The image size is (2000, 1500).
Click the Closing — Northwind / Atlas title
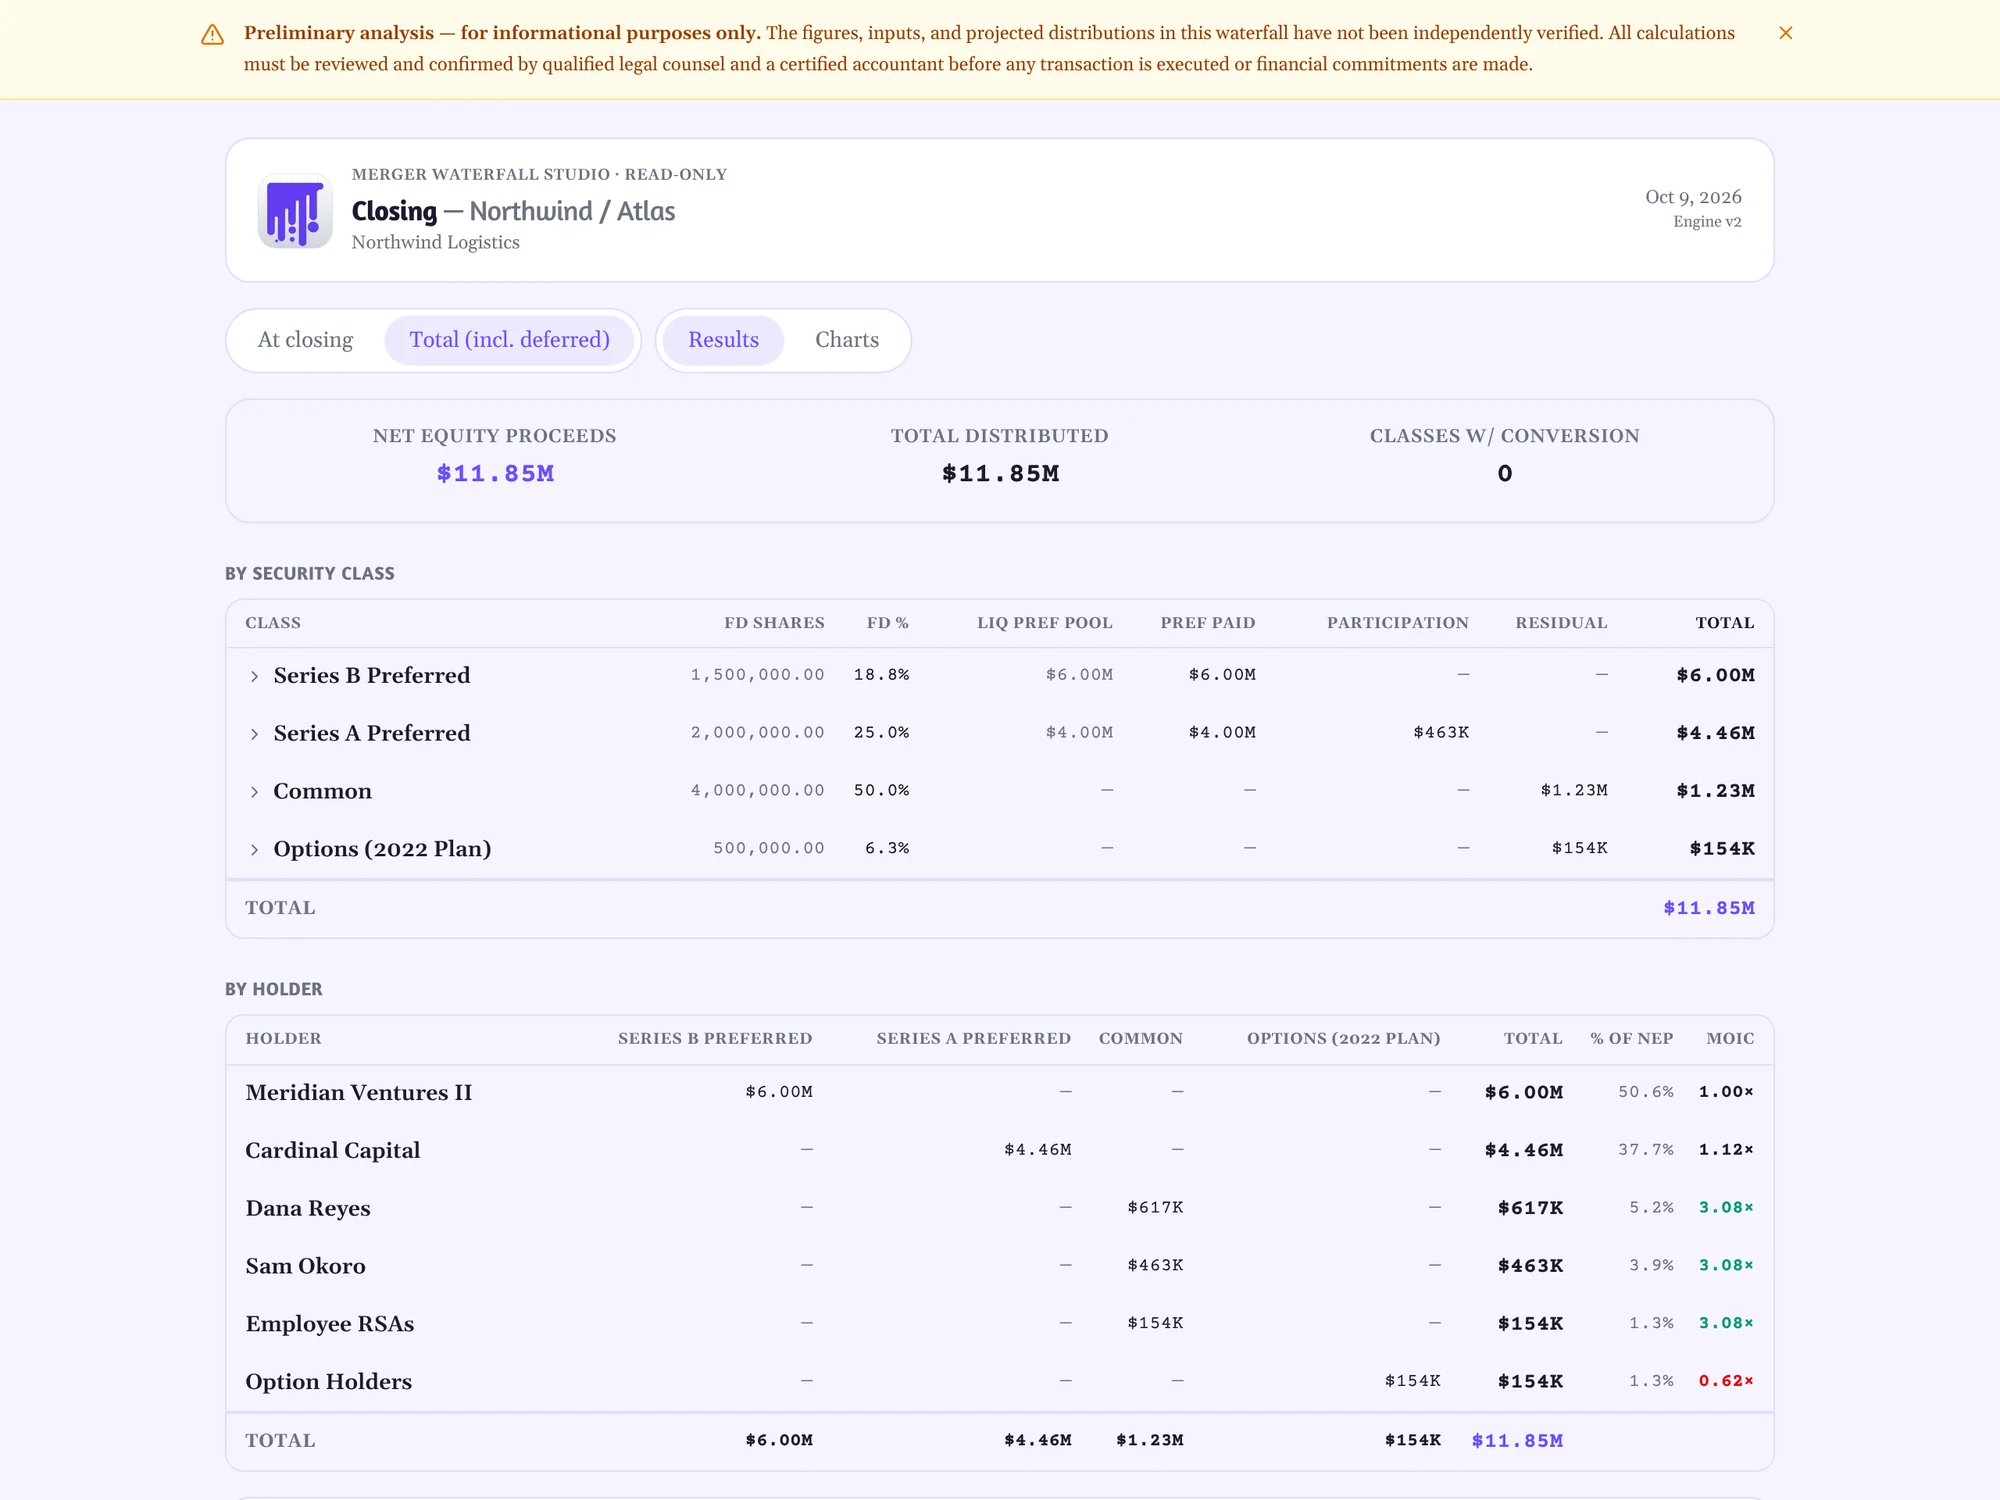click(x=513, y=212)
